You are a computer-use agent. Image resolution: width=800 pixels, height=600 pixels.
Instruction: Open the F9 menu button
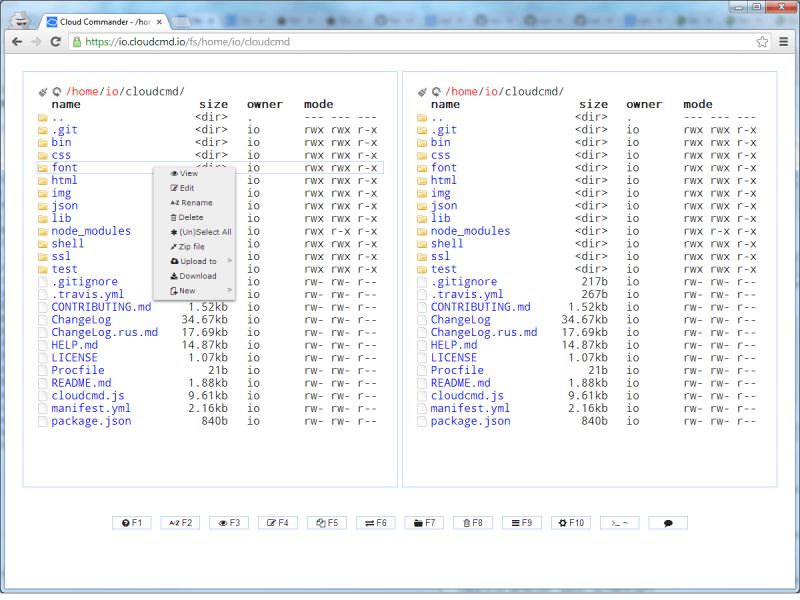coord(522,522)
